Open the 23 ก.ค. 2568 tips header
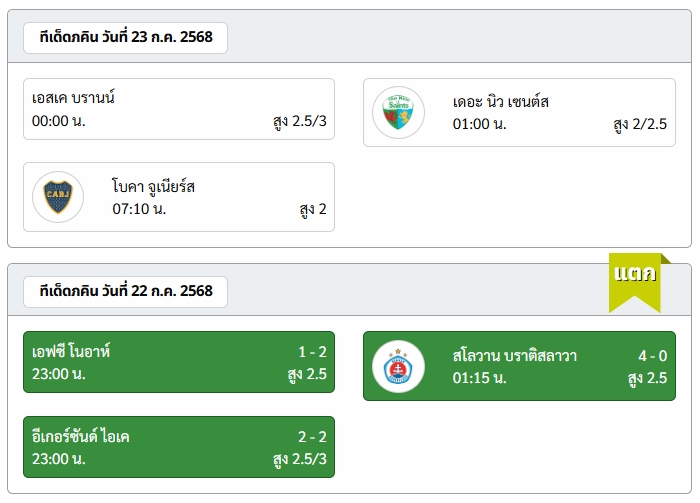The image size is (700, 503). pos(125,37)
